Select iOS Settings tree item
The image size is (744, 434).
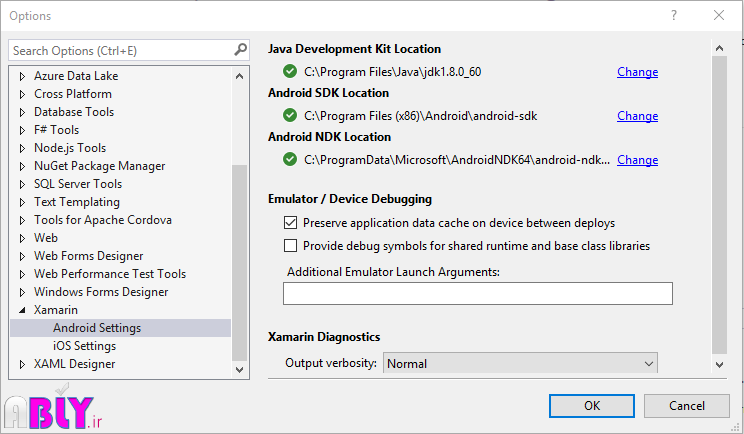84,346
